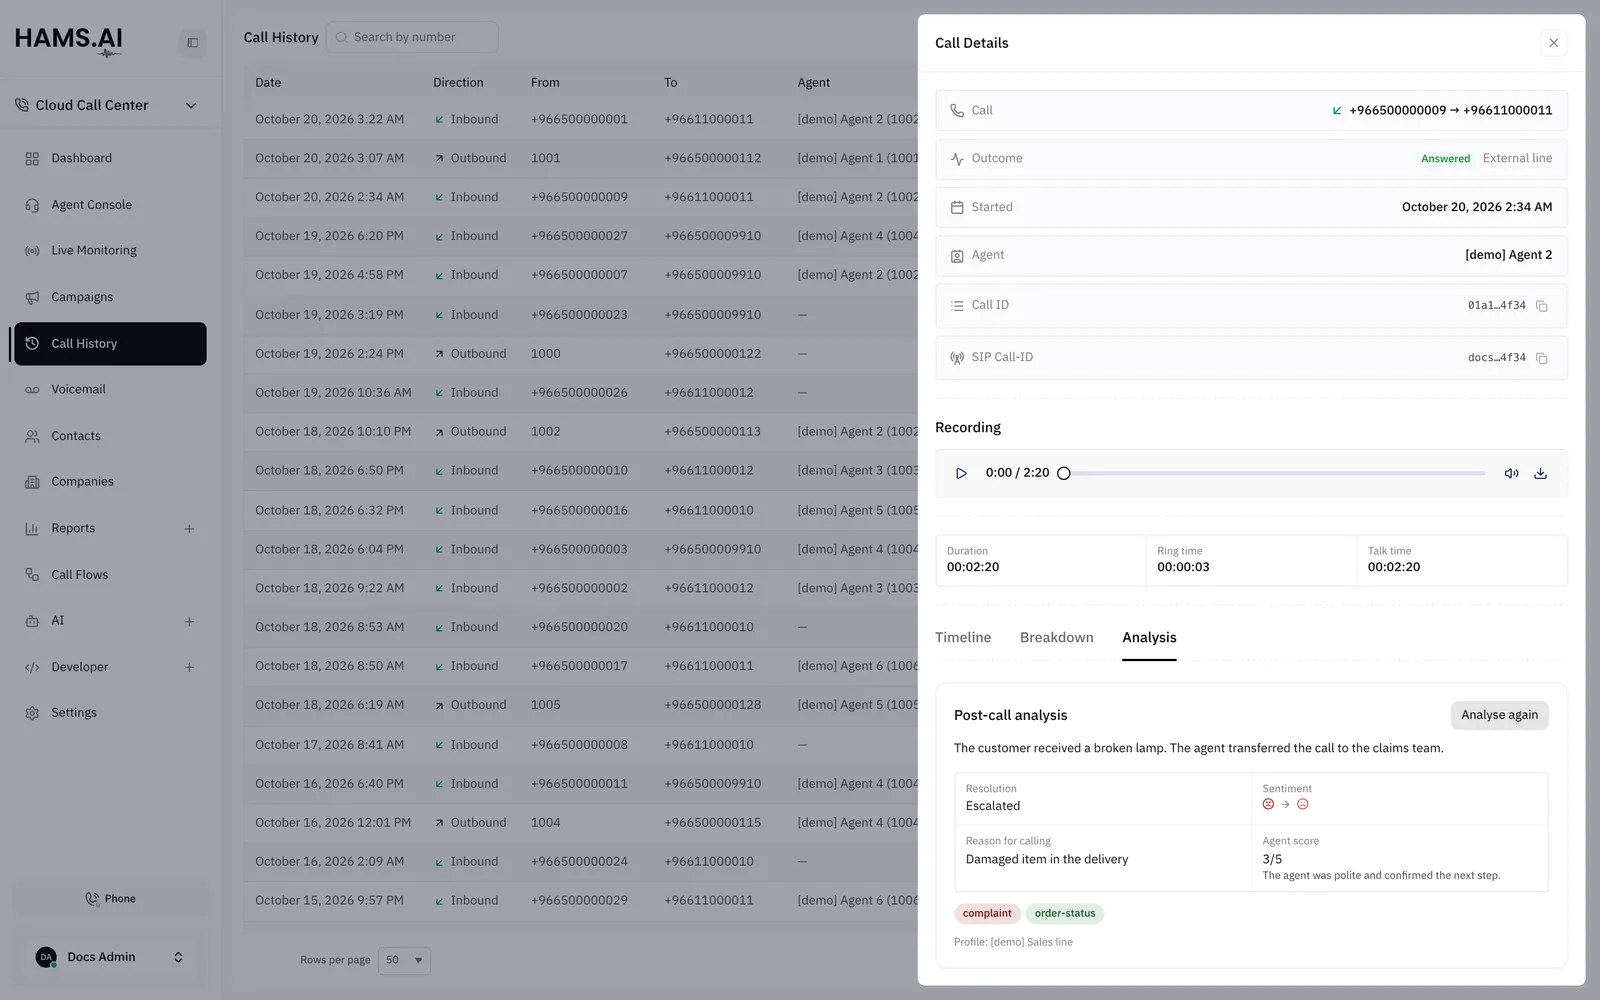The width and height of the screenshot is (1600, 1000).
Task: Copy the SIP Call-ID value
Action: [1542, 358]
